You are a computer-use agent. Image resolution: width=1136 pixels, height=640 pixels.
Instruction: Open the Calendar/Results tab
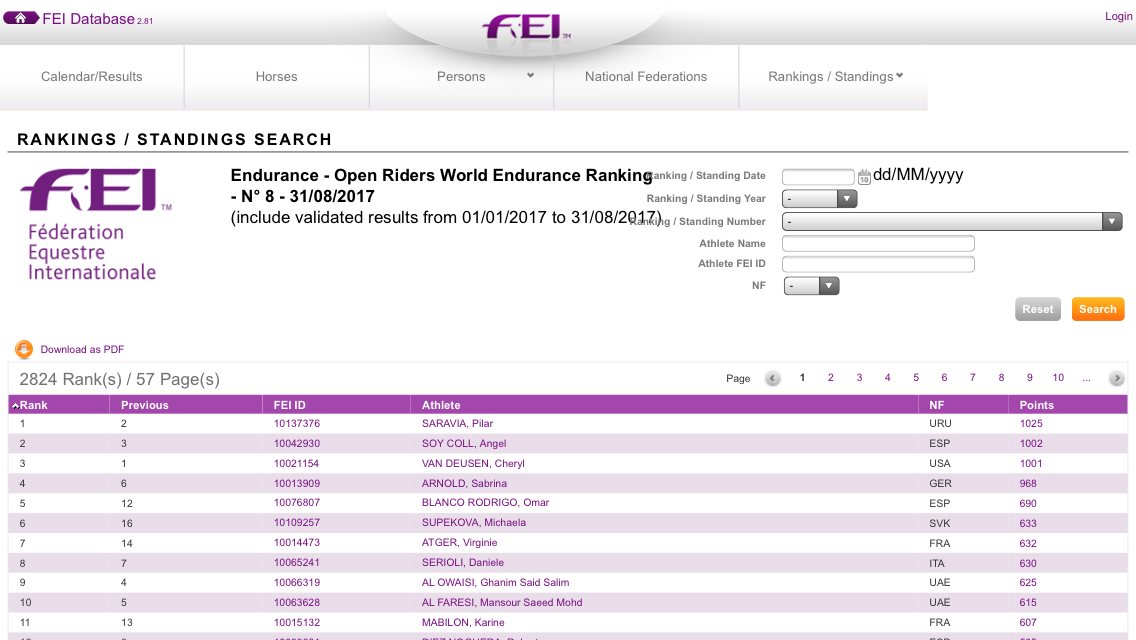coord(91,77)
